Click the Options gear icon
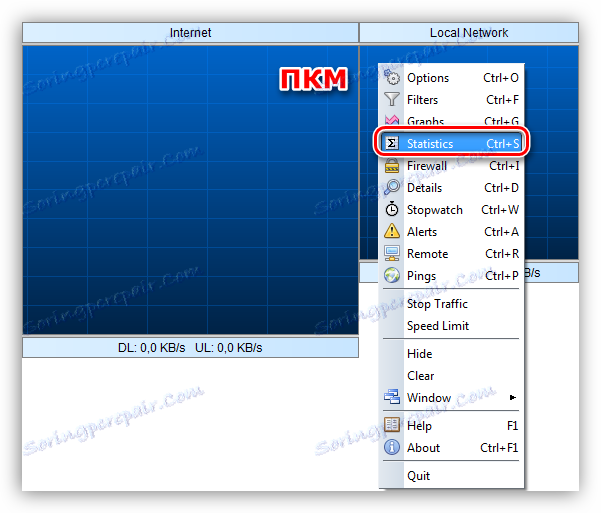 [x=392, y=77]
